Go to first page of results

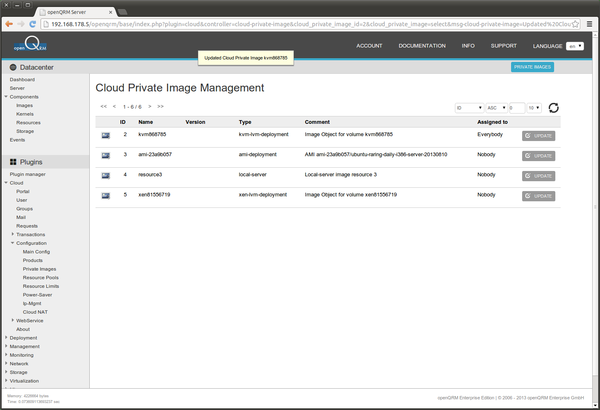tap(104, 106)
